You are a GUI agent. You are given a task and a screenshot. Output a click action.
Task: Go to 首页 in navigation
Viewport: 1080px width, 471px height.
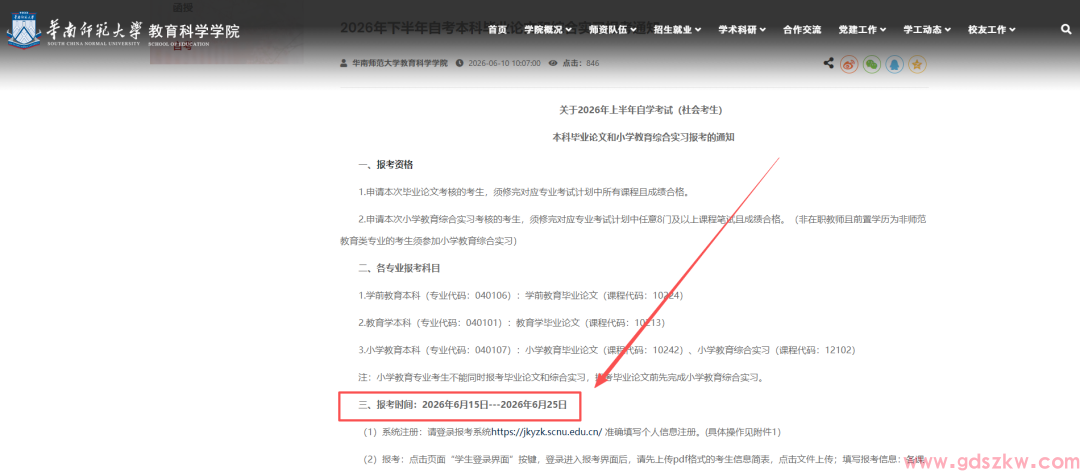[x=497, y=30]
